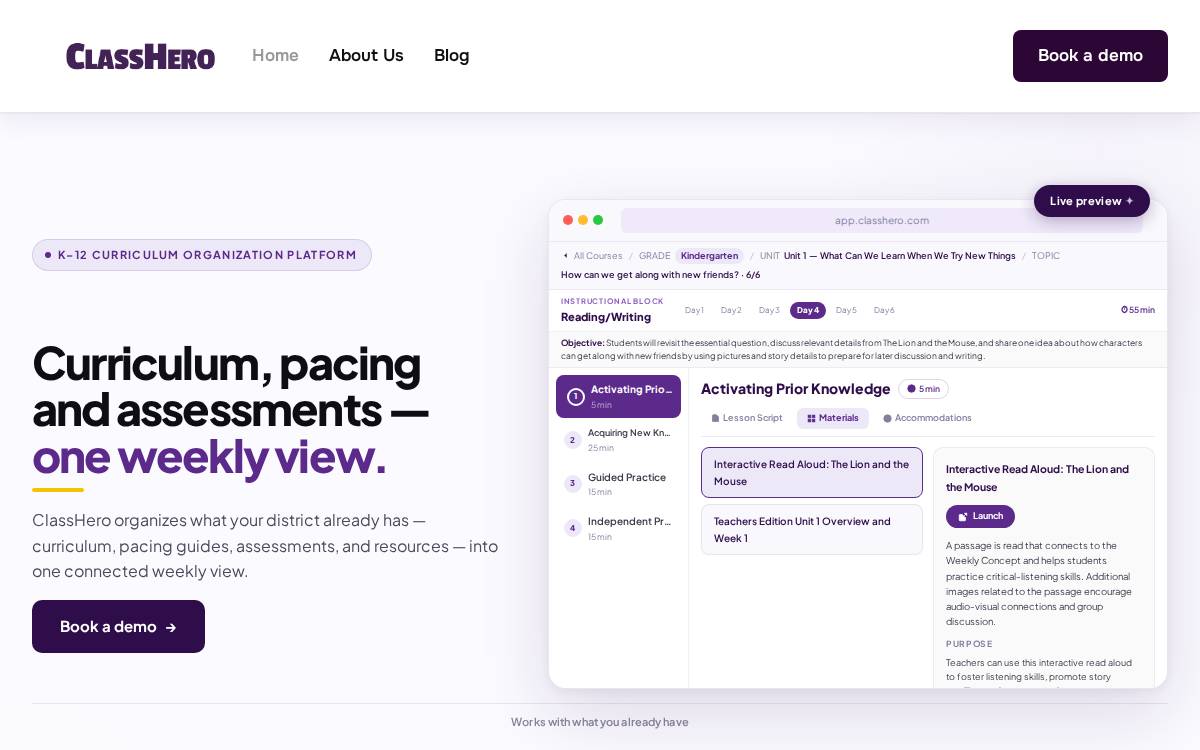1200x750 pixels.
Task: Select the Day4 tab
Action: 808,310
